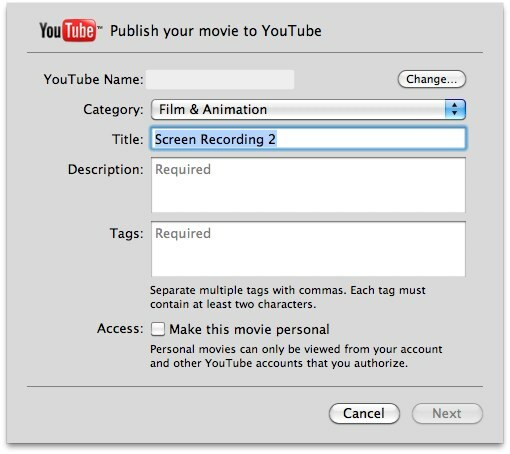The width and height of the screenshot is (510, 454).
Task: Click the YouTube logo icon
Action: click(x=70, y=30)
